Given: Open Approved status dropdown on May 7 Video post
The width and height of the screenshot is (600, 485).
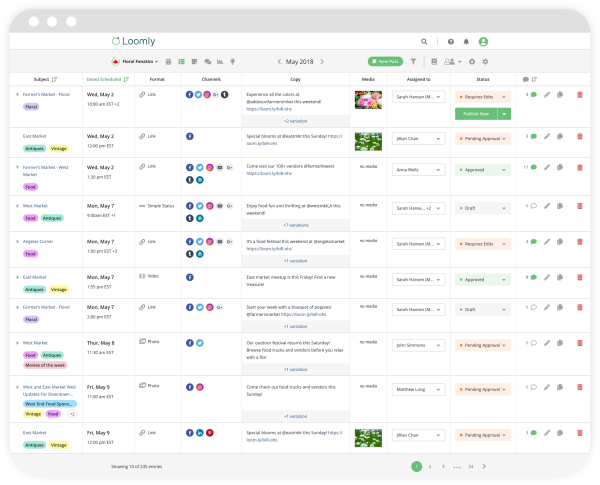Looking at the screenshot, I should click(x=483, y=280).
